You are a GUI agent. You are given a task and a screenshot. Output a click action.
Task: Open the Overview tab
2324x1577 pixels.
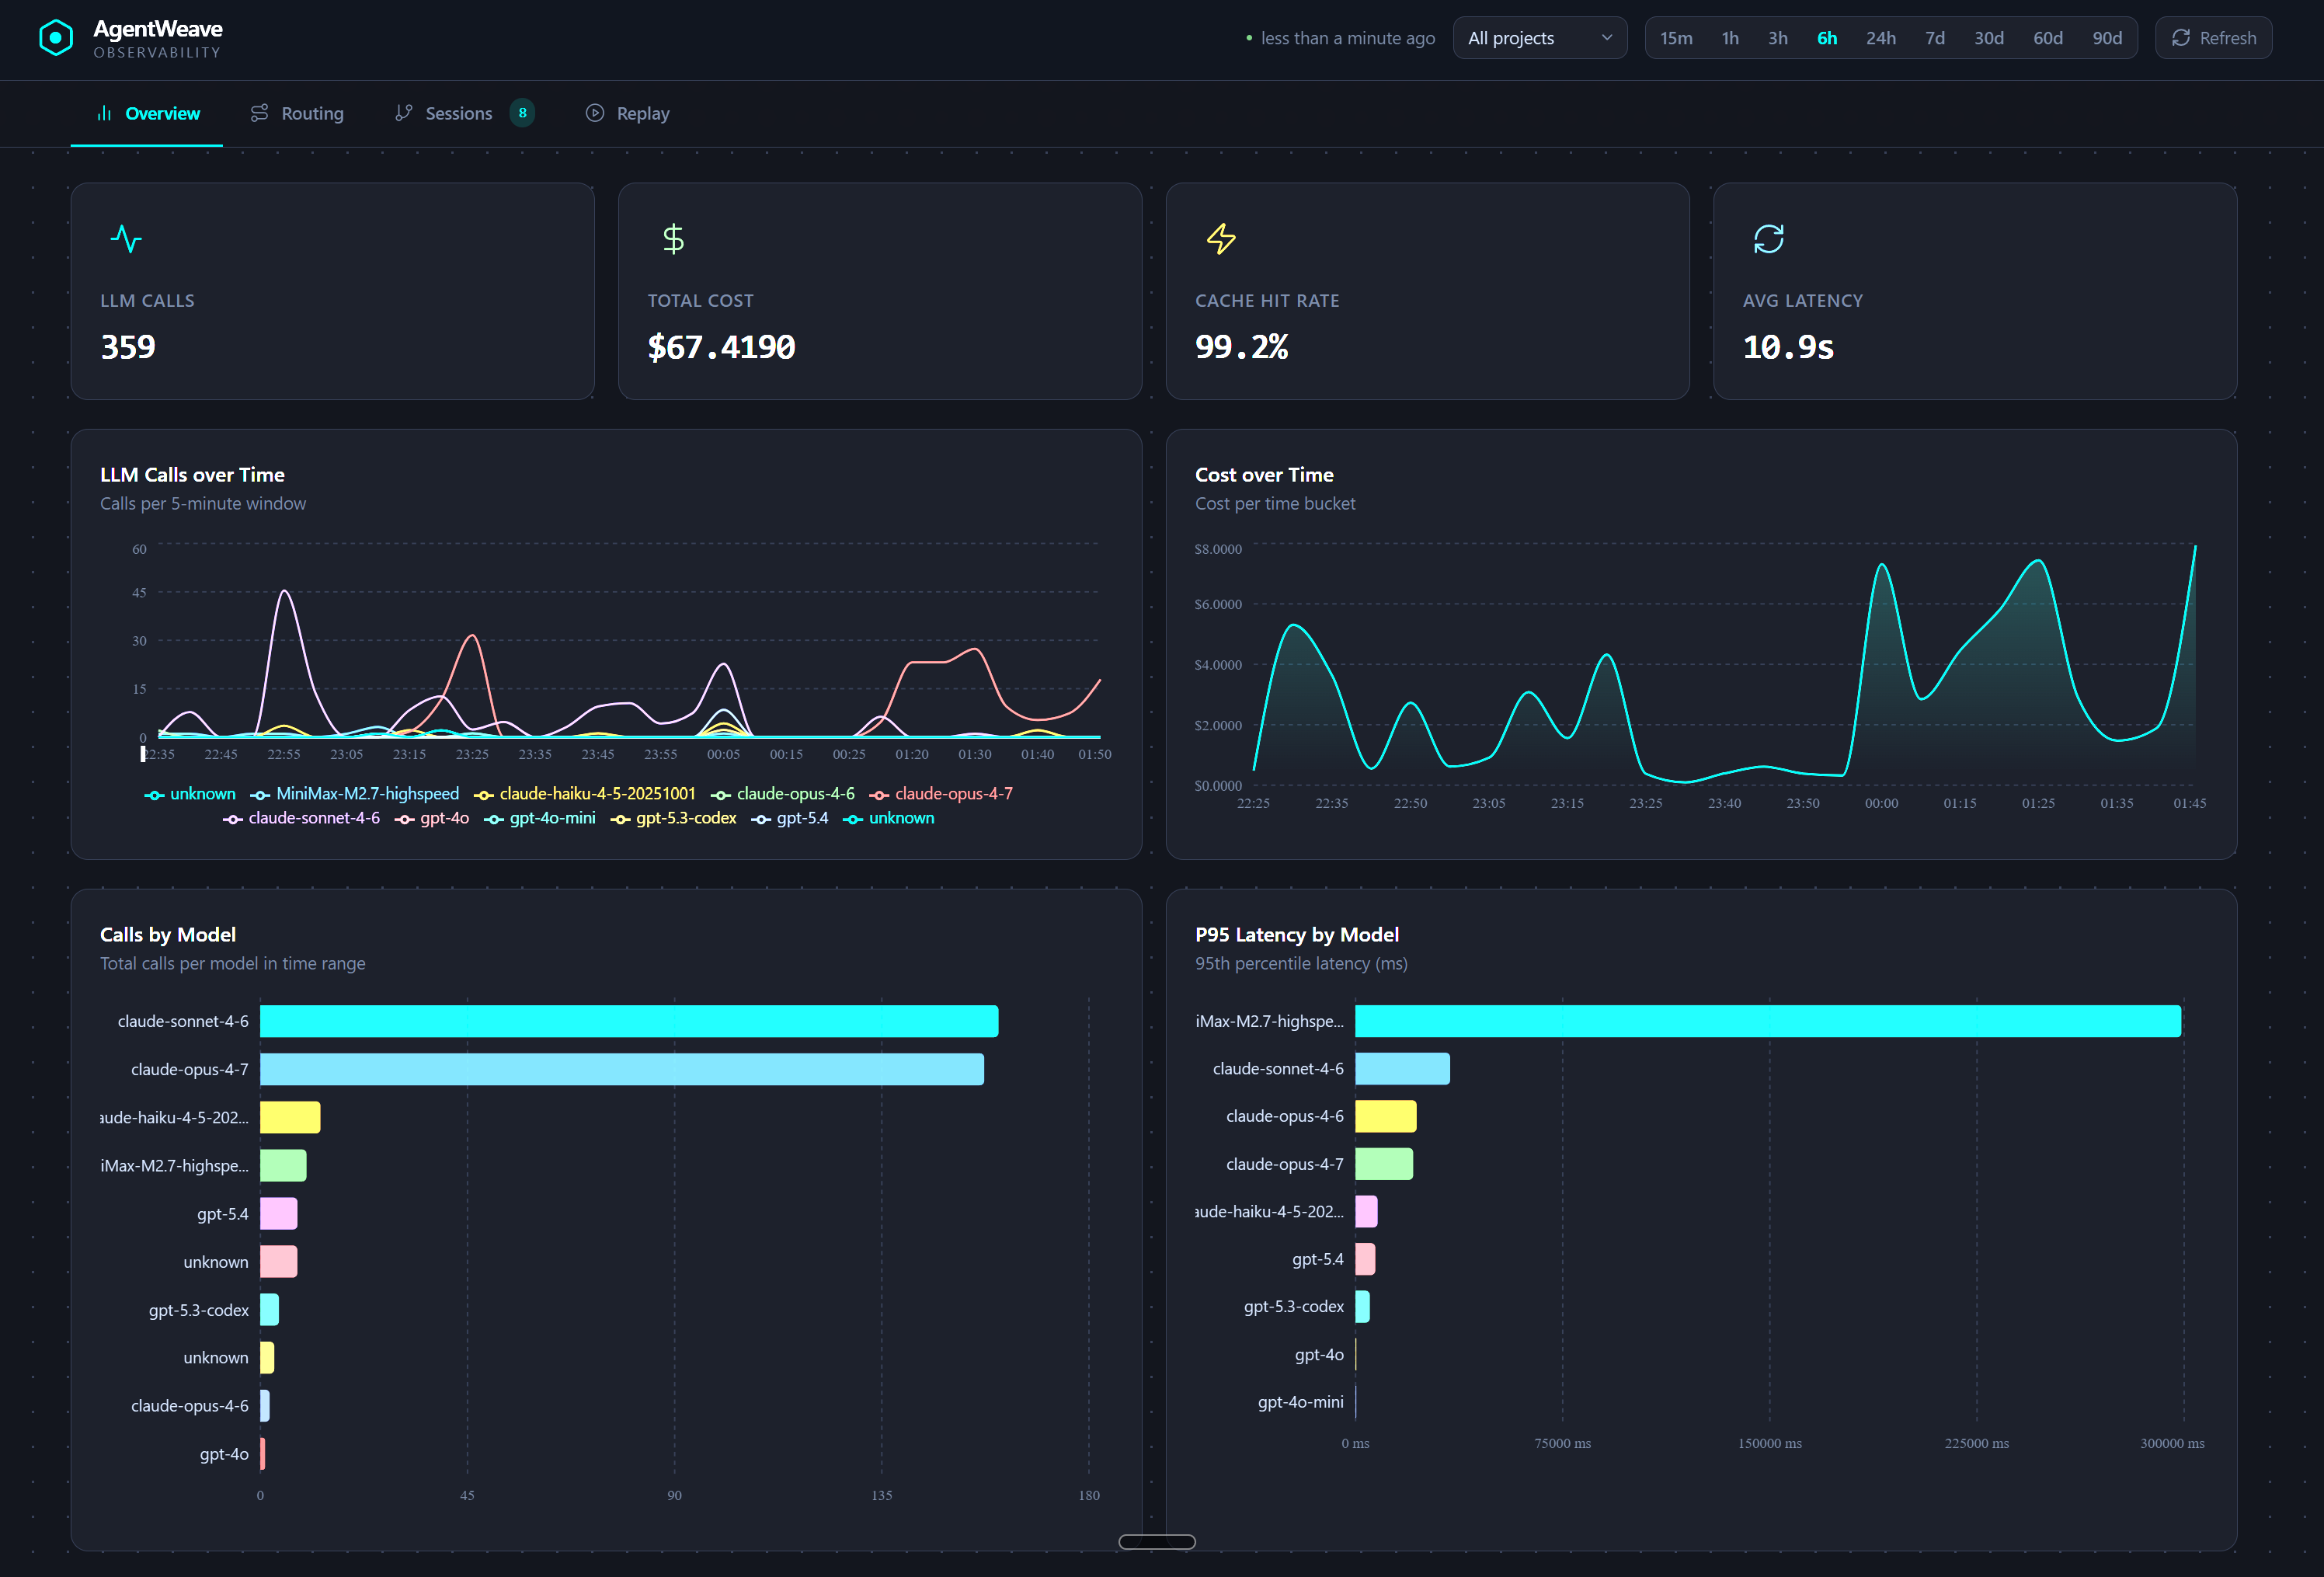tap(147, 113)
